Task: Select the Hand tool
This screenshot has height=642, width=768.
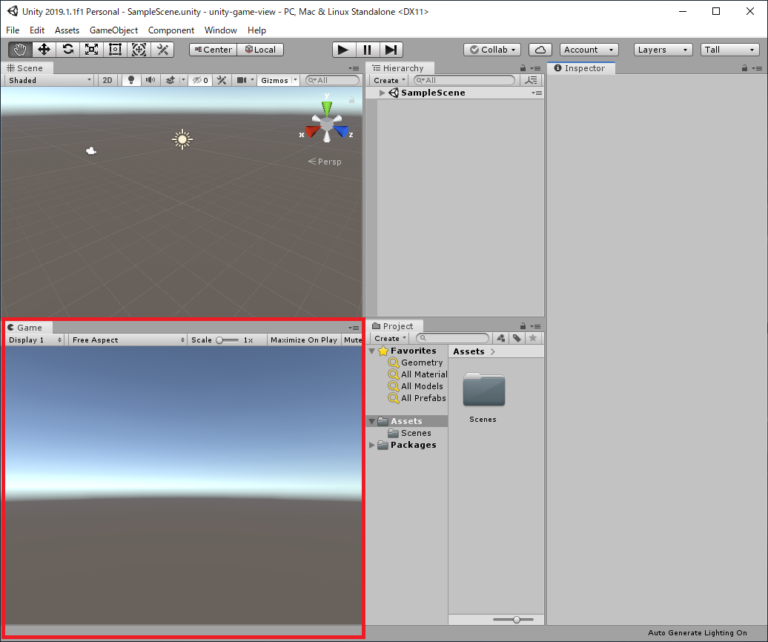Action: point(20,49)
